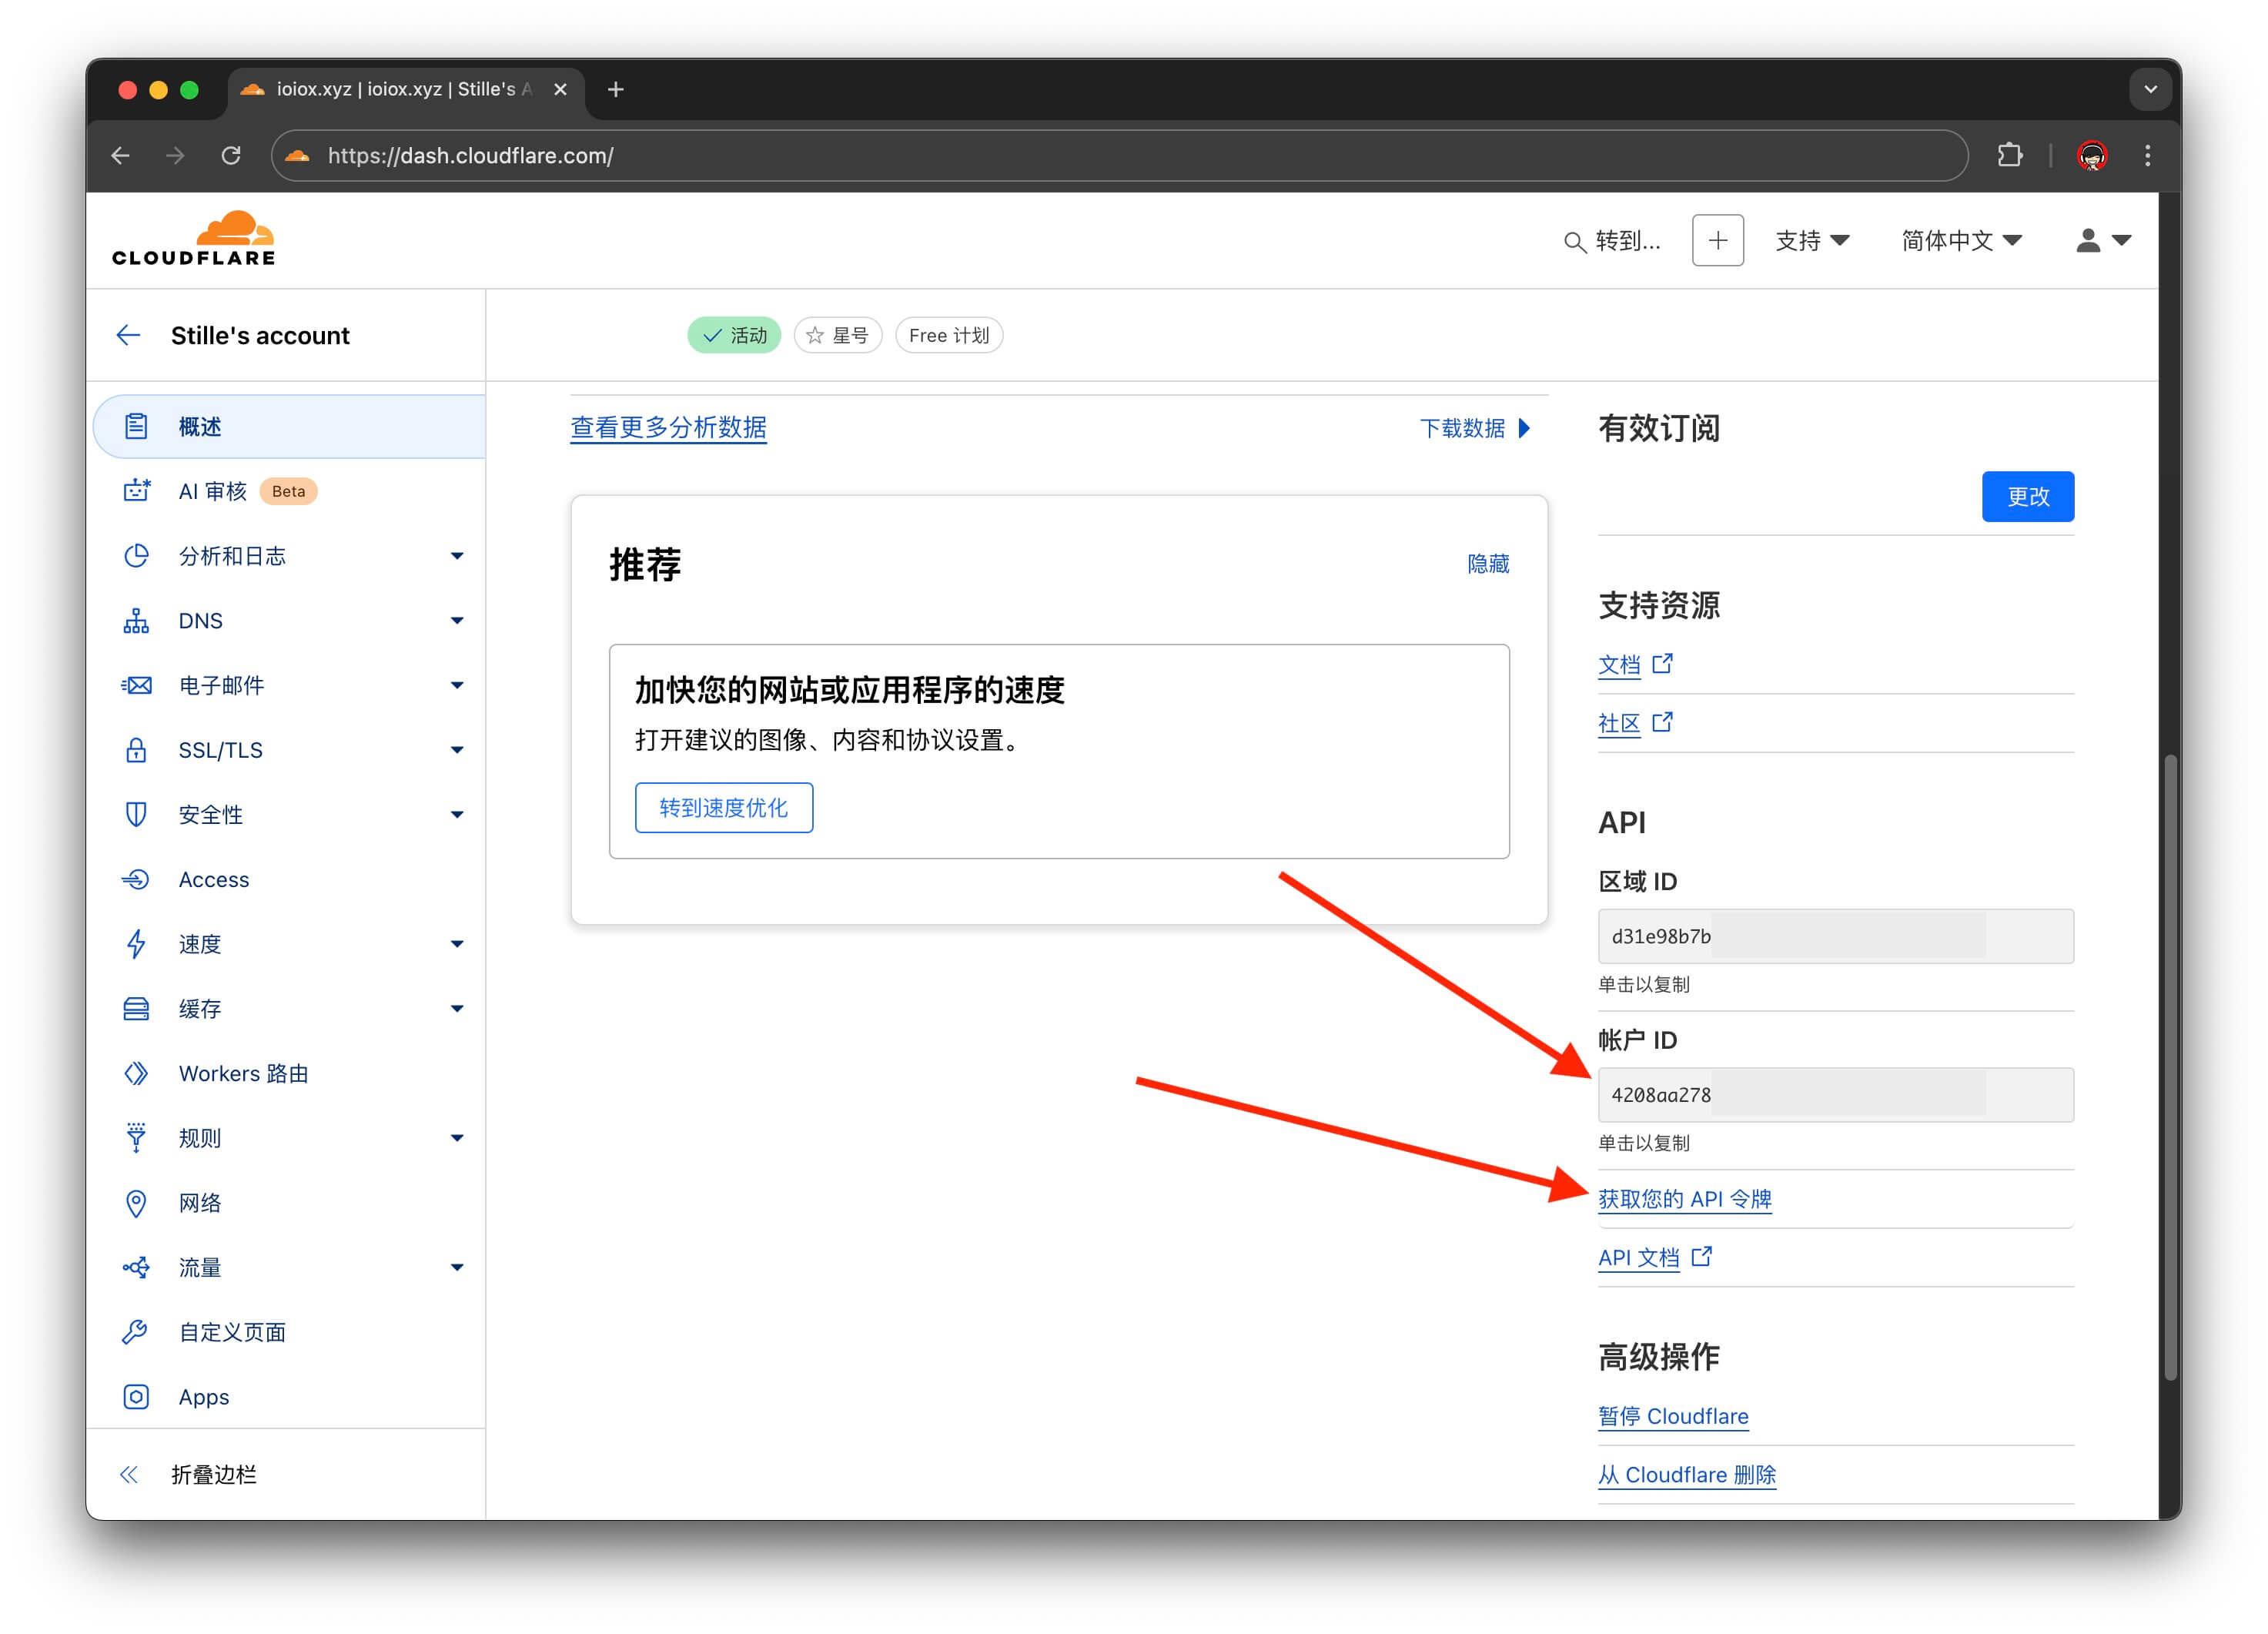Open the API 文档 link
The height and width of the screenshot is (1634, 2268).
(x=1655, y=1257)
